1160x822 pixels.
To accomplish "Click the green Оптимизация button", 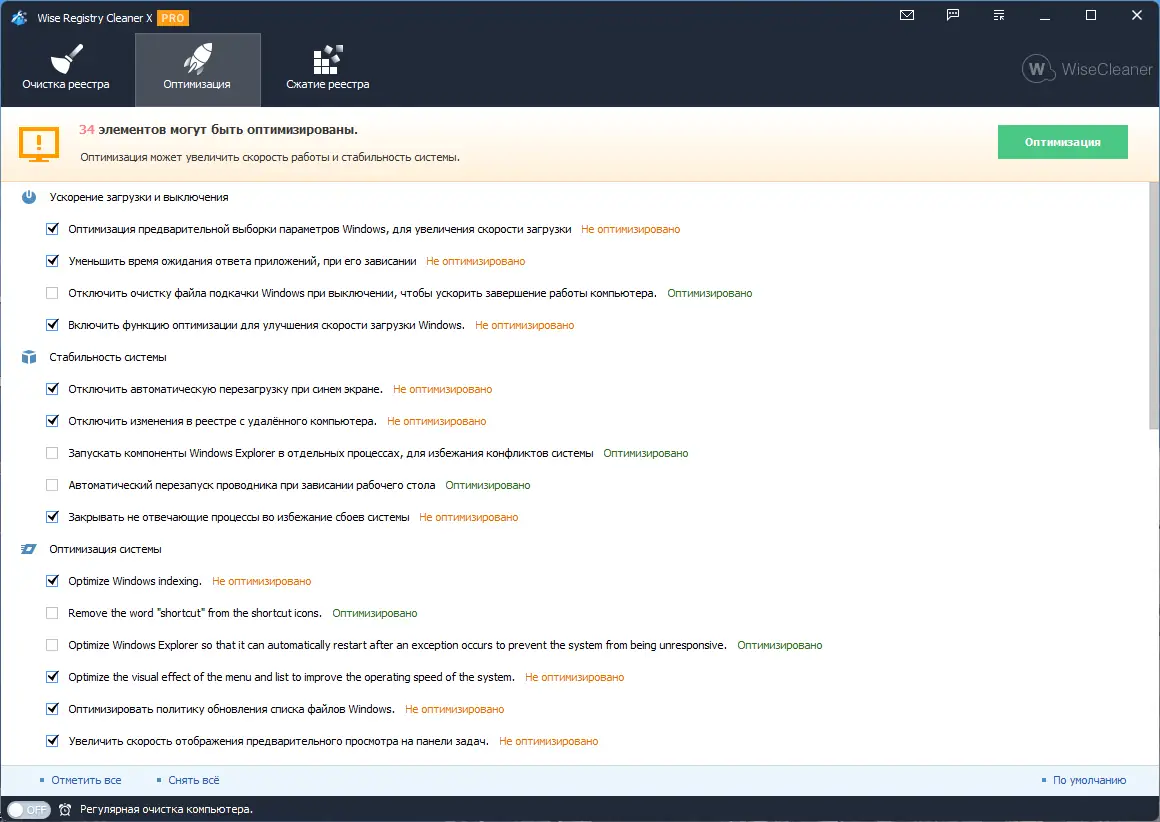I will 1062,142.
